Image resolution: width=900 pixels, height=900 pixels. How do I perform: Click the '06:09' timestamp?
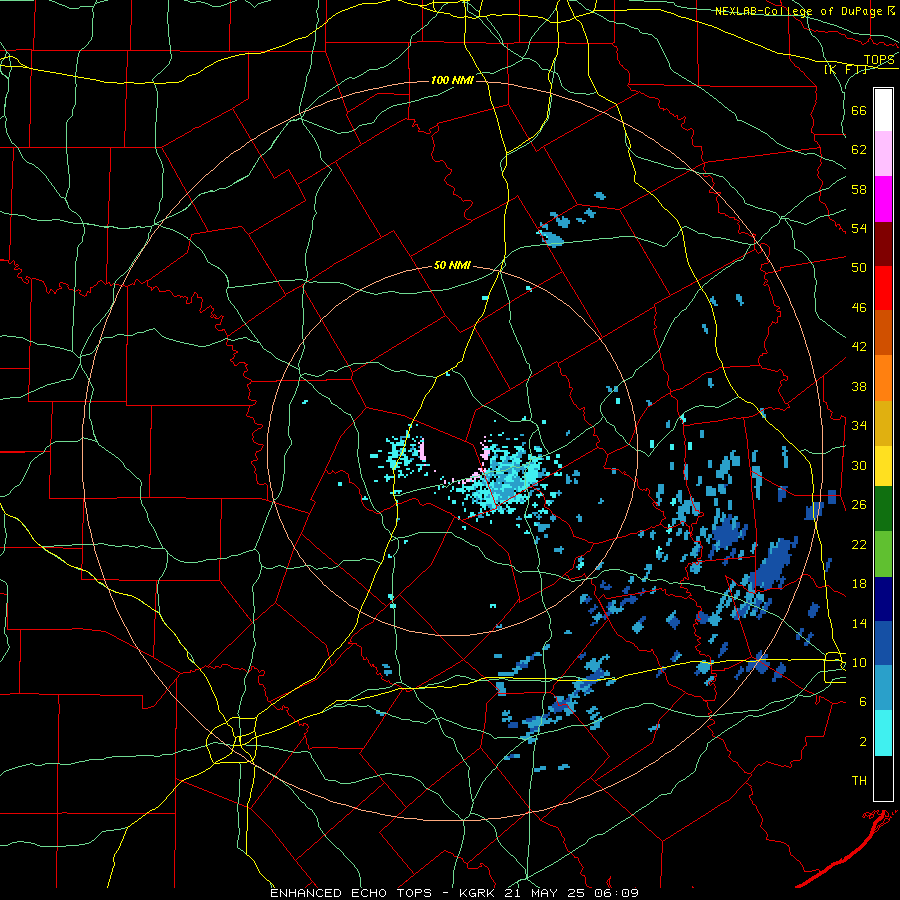point(617,893)
